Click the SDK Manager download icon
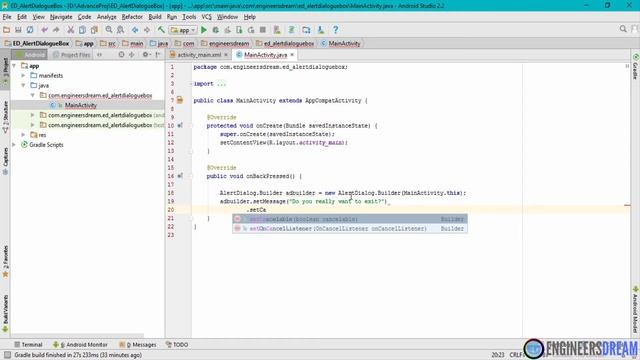Viewport: 640px width, 360px height. pos(321,30)
